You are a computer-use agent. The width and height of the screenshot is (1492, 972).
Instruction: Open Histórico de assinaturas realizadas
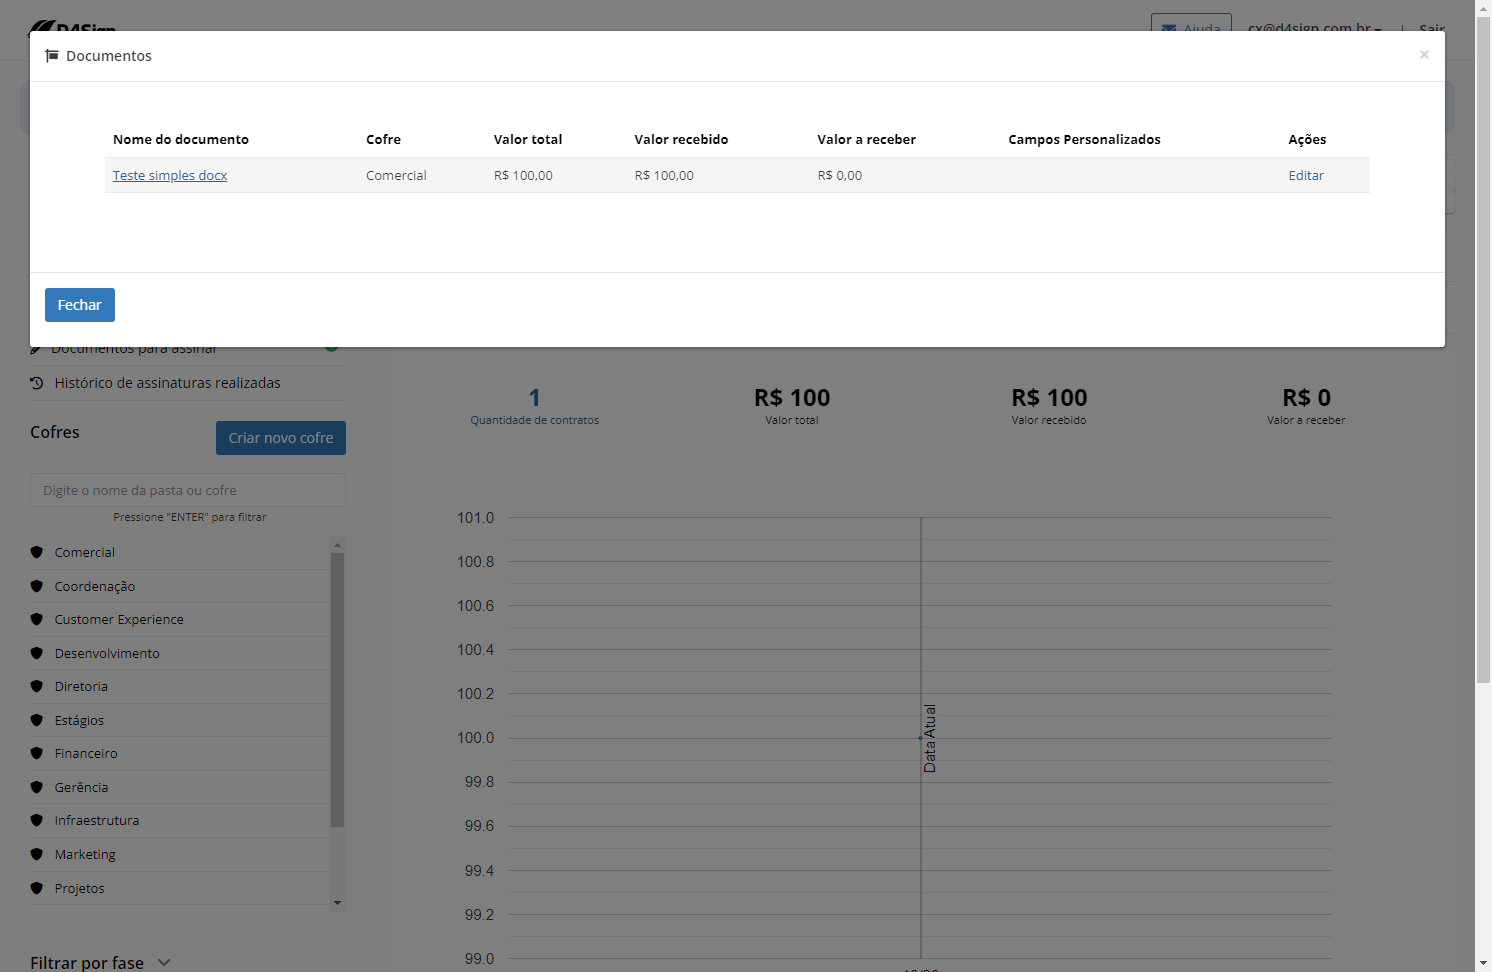[x=167, y=383]
